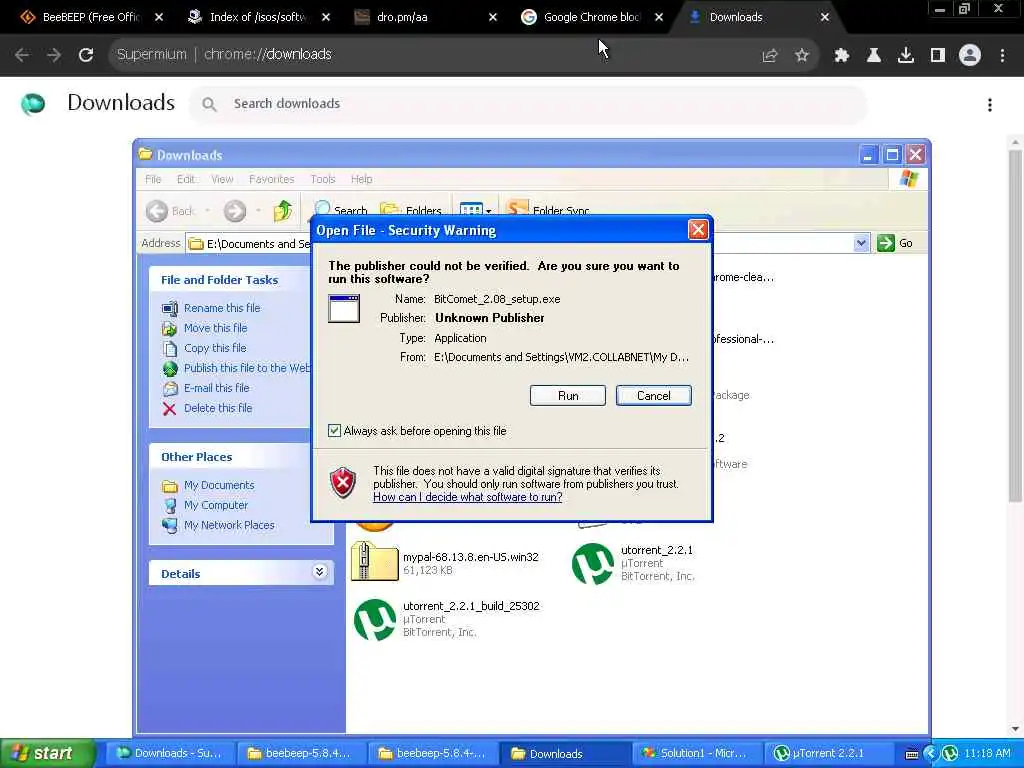Toggle Always ask before opening this file
Screen dimensions: 1024x768
(334, 430)
